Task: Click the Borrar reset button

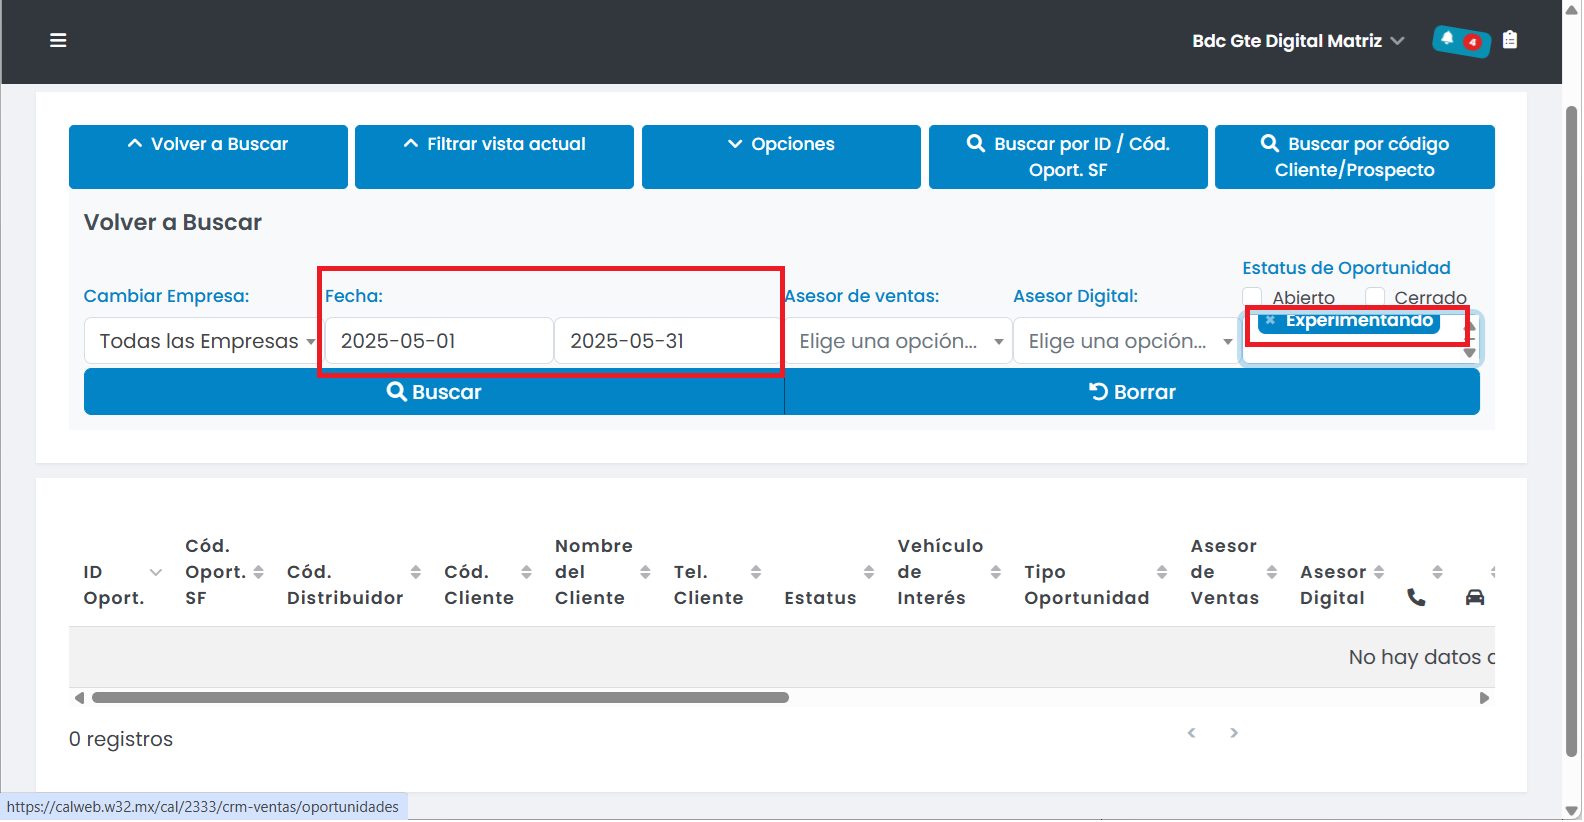Action: coord(1132,392)
